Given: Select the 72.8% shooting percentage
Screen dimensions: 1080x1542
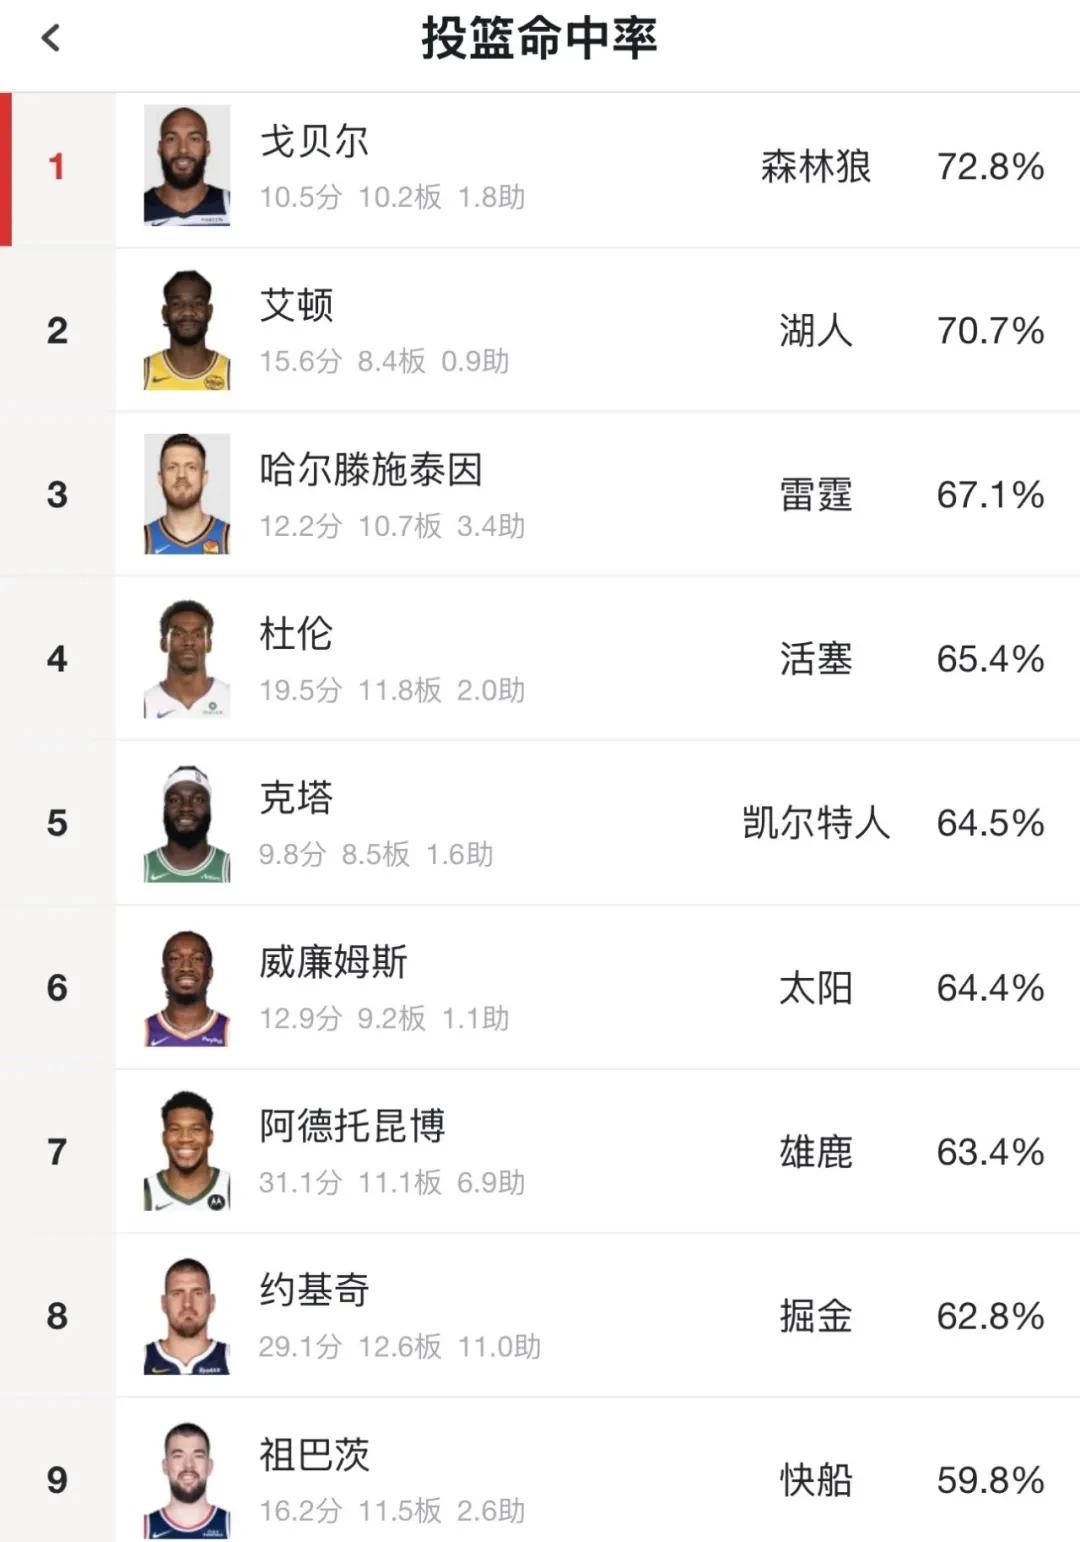Looking at the screenshot, I should coord(990,167).
